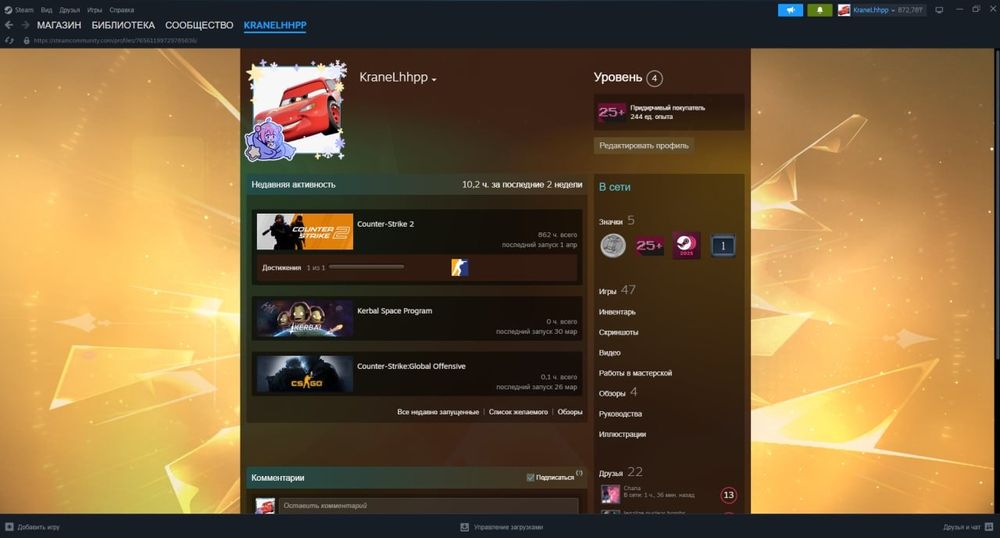Click your avatar beside the comment box

(x=265, y=506)
